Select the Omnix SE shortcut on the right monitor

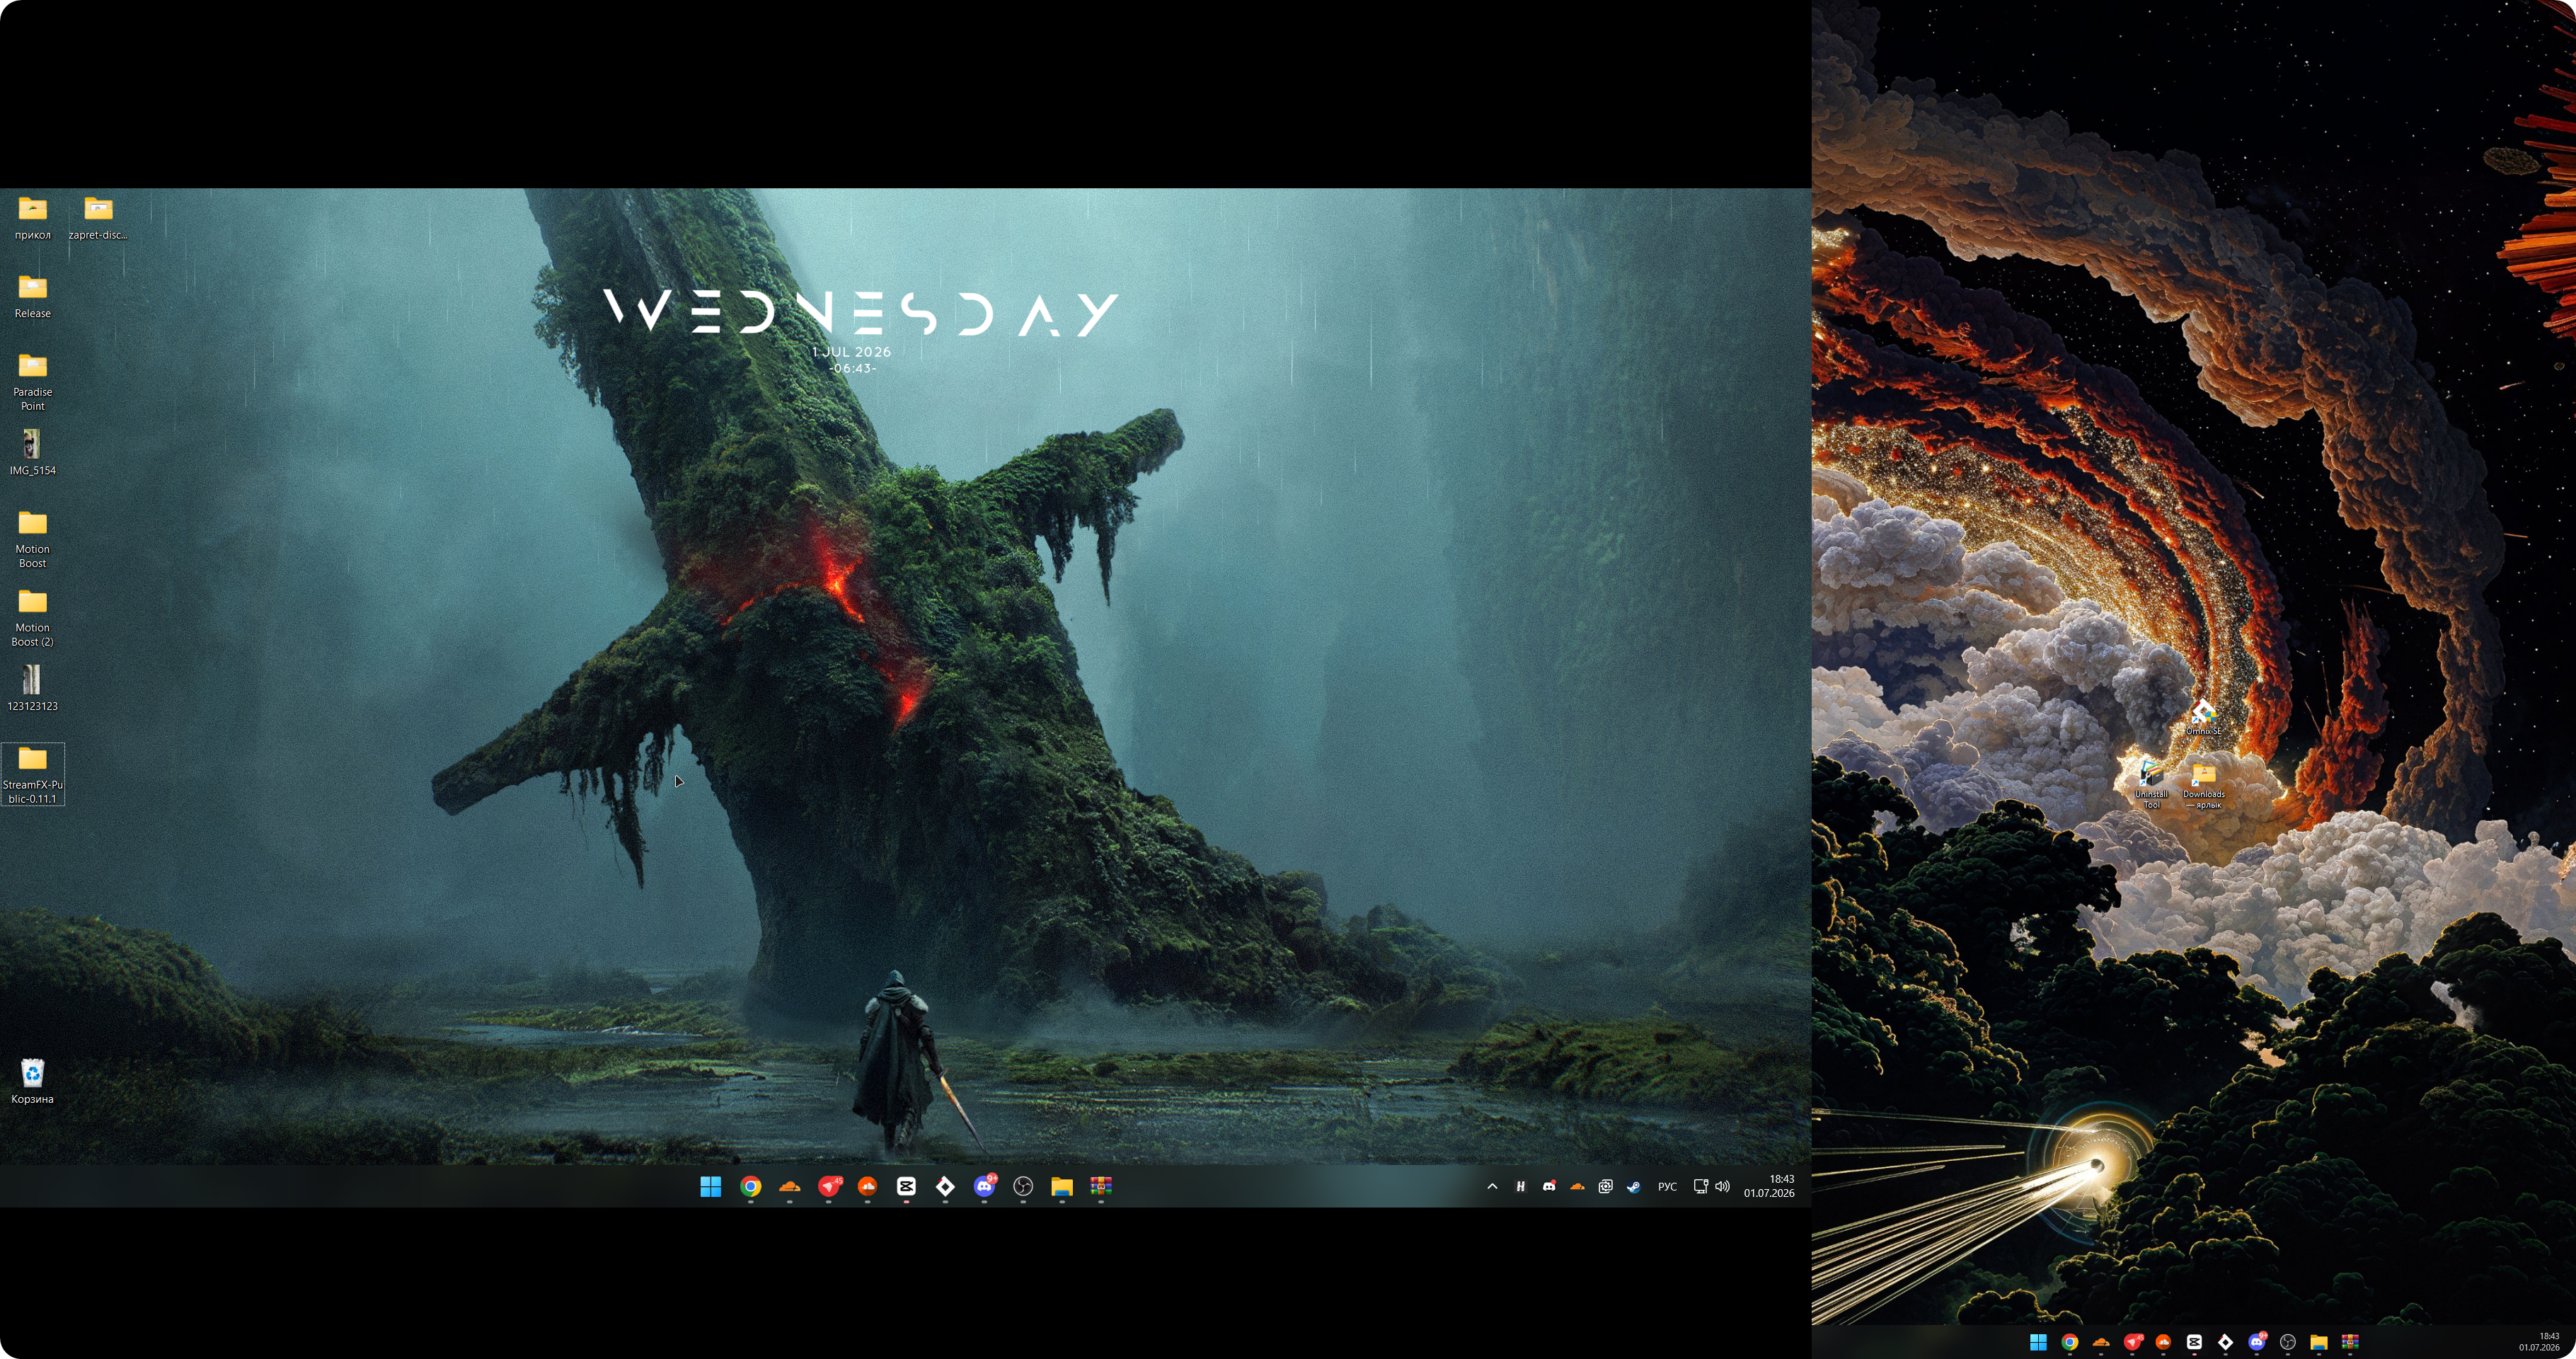pyautogui.click(x=2203, y=718)
